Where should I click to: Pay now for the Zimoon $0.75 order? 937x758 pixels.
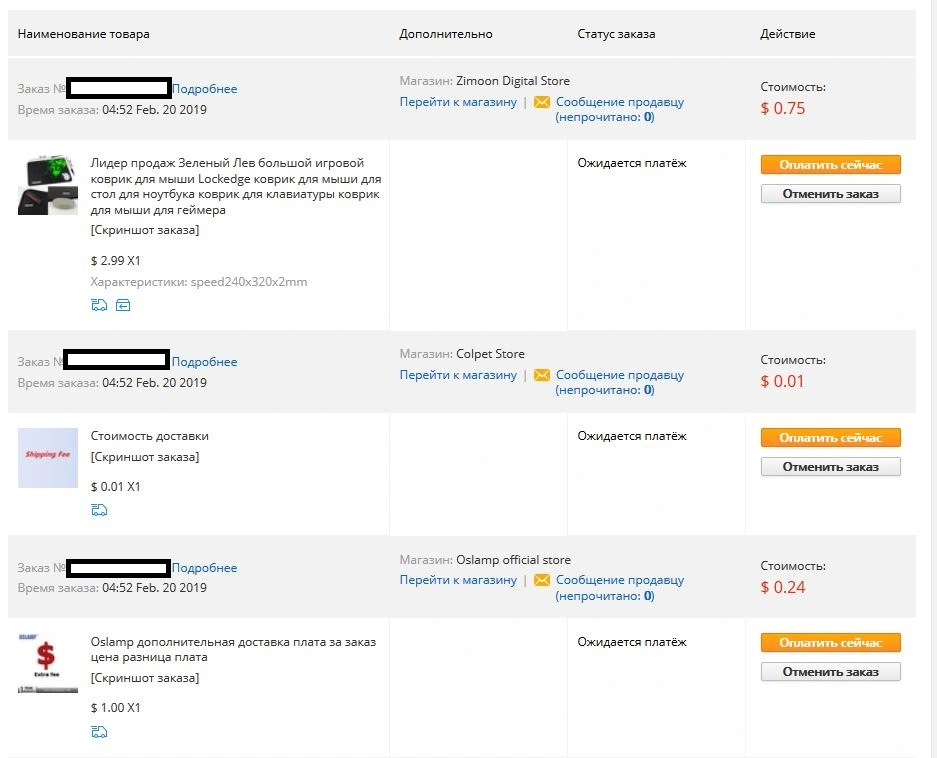click(831, 165)
